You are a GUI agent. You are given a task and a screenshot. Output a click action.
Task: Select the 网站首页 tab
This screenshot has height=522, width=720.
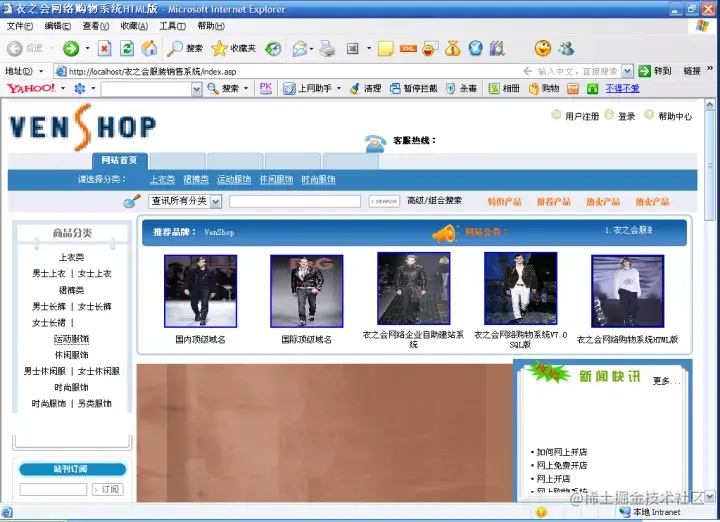coord(119,160)
